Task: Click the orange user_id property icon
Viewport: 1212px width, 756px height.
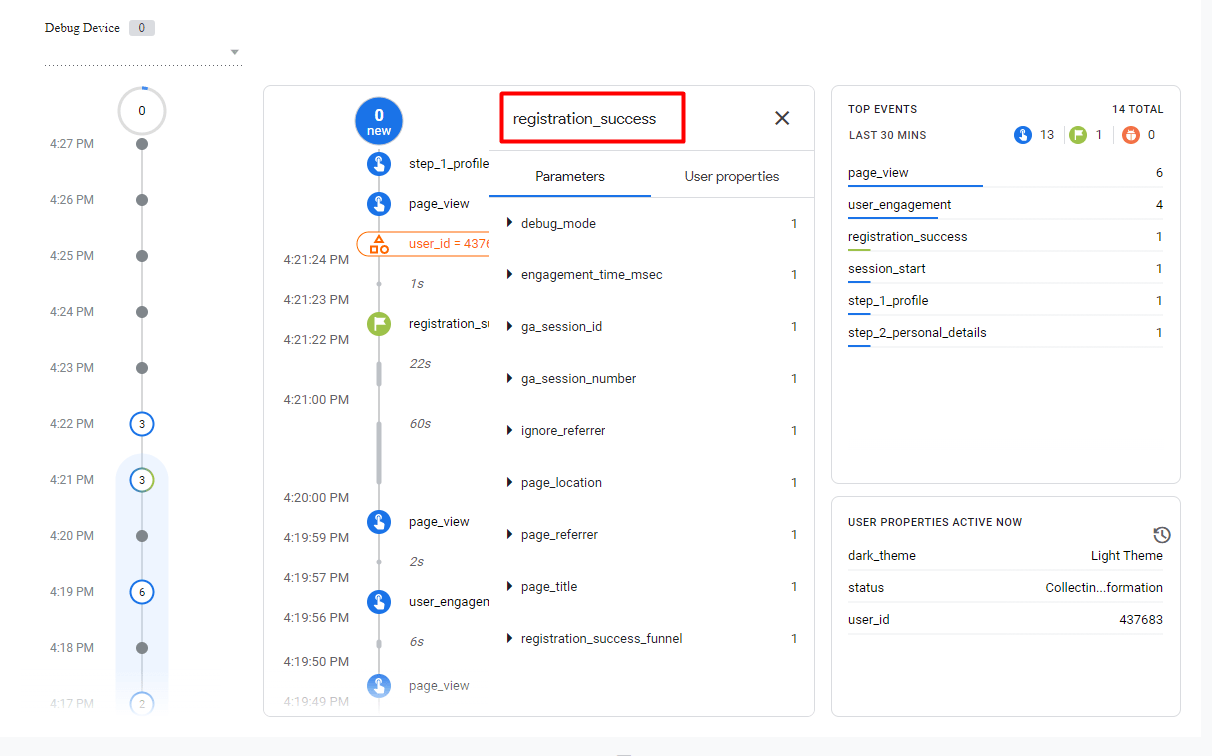Action: [379, 244]
